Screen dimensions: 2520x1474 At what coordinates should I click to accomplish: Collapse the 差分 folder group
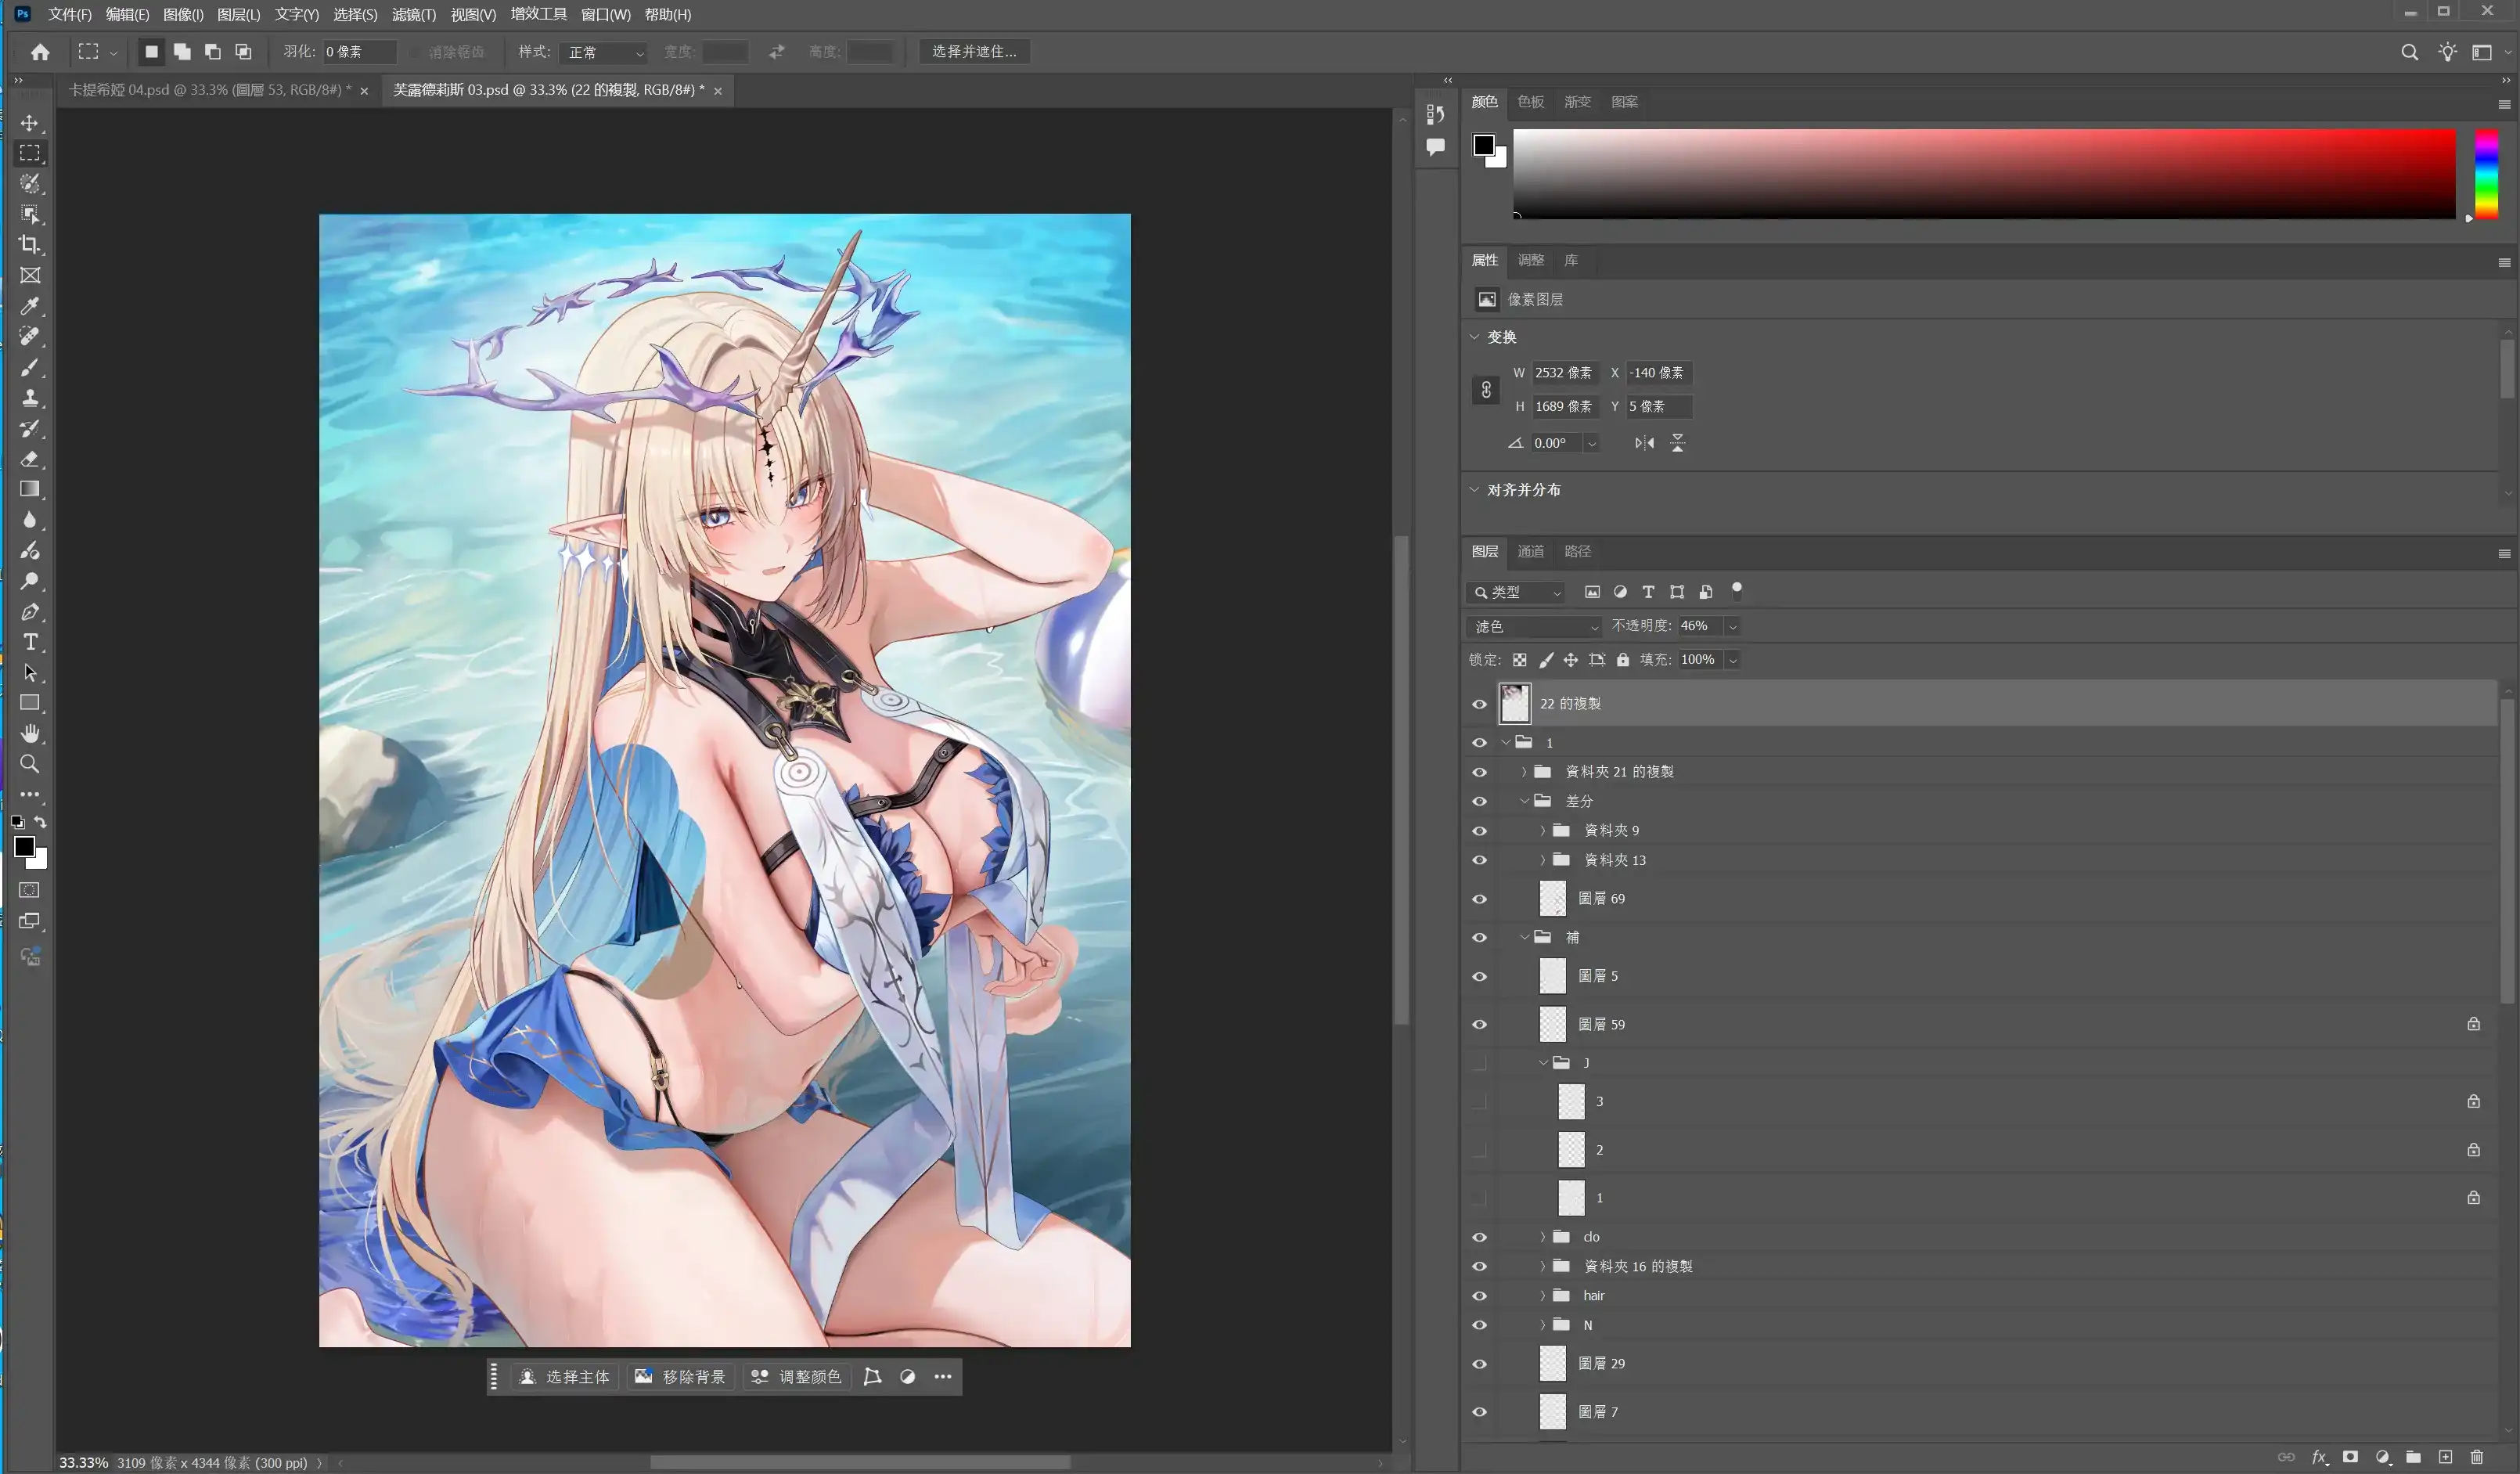(x=1524, y=801)
